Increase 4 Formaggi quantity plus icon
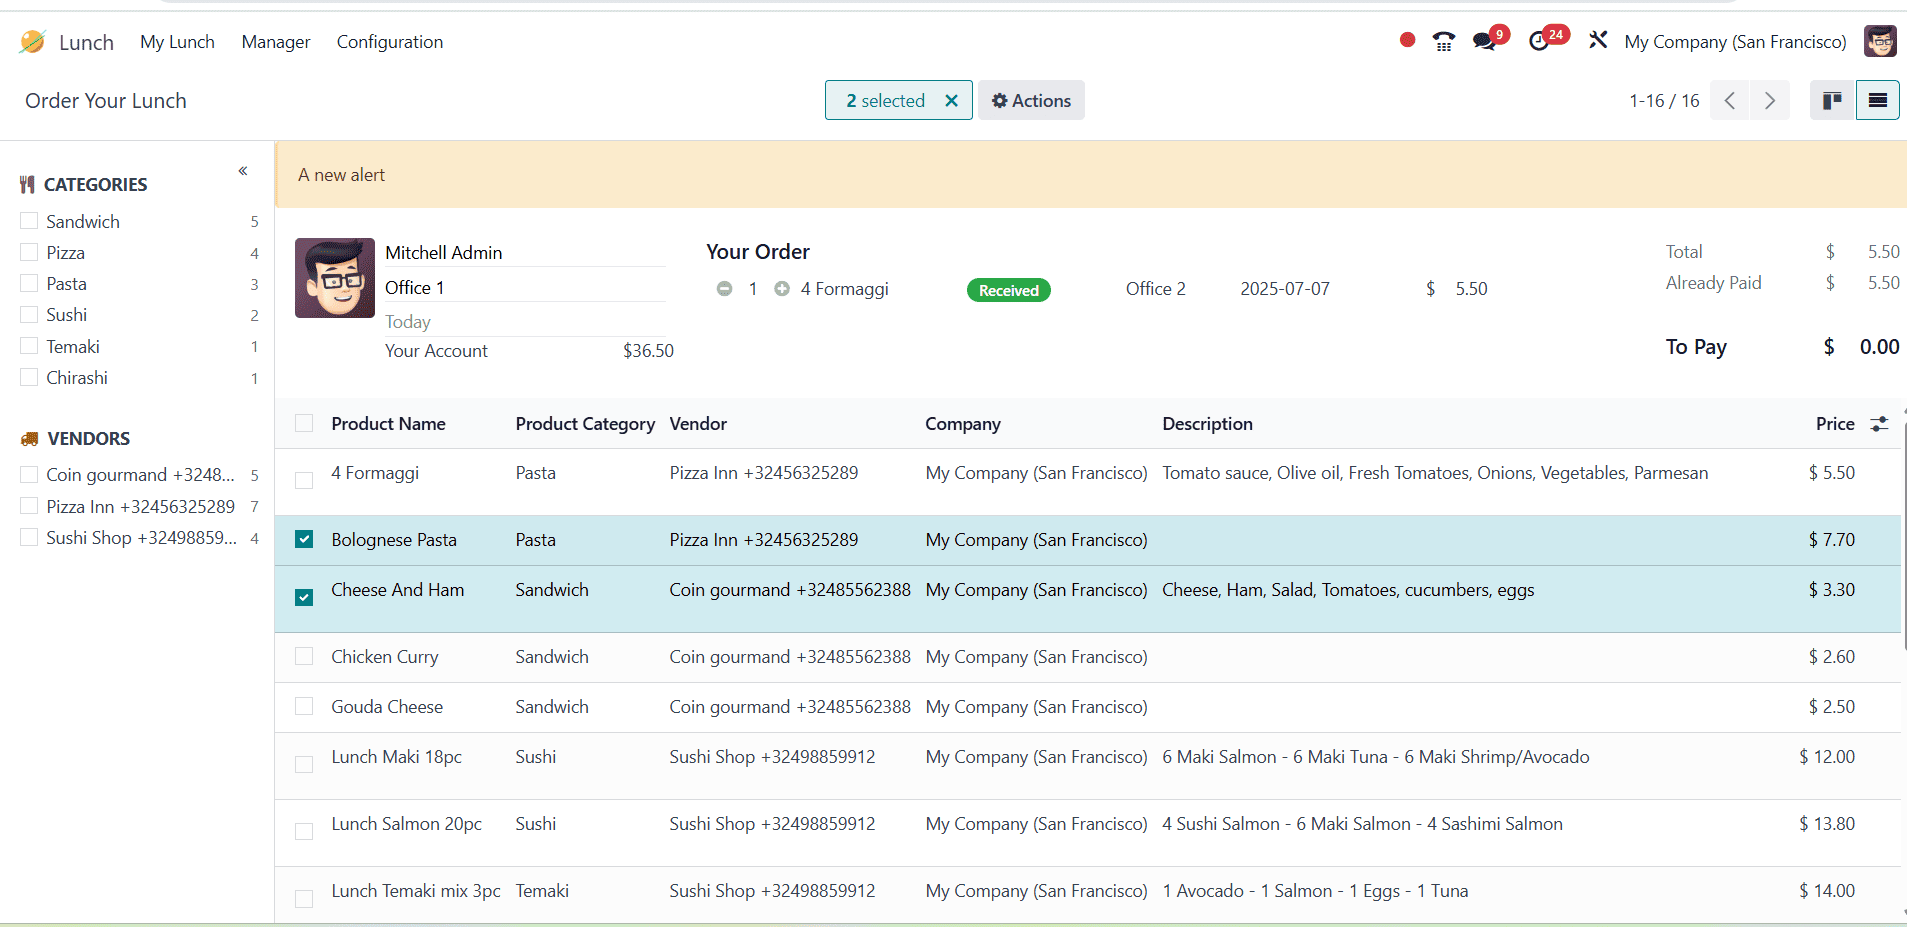1907x927 pixels. pos(782,289)
